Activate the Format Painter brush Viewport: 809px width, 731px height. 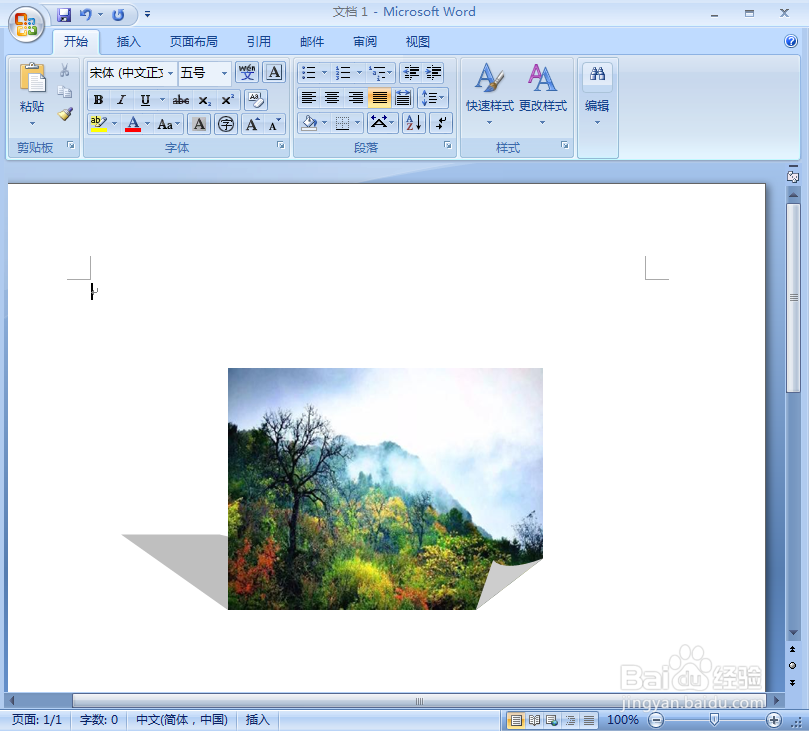65,114
